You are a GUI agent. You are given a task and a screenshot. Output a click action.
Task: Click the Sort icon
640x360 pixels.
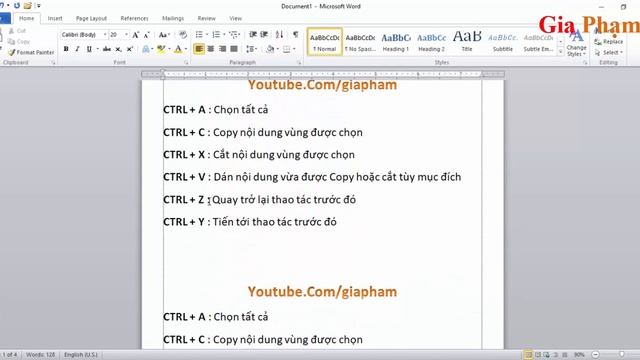pyautogui.click(x=279, y=35)
